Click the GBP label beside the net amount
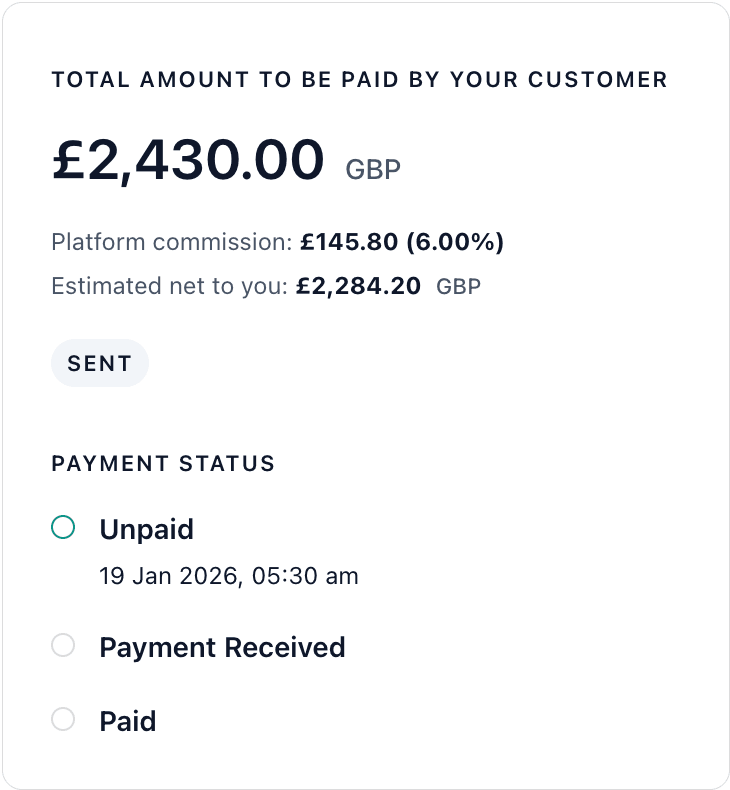This screenshot has width=730, height=790. 459,288
